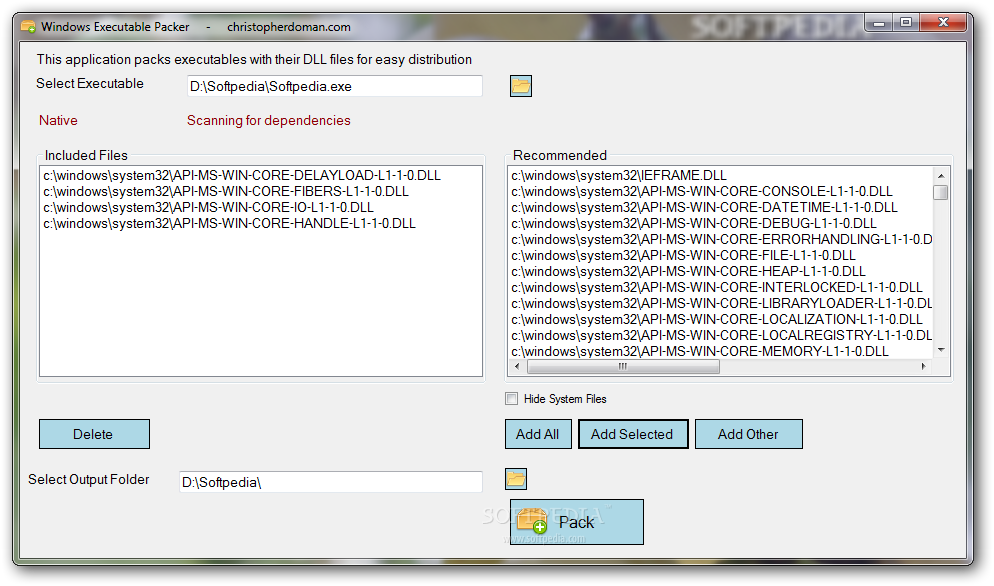Select API-MS-WIN-CORE-IO-L1-1-0.DLL in Included Files
This screenshot has width=994, height=586.
click(208, 207)
